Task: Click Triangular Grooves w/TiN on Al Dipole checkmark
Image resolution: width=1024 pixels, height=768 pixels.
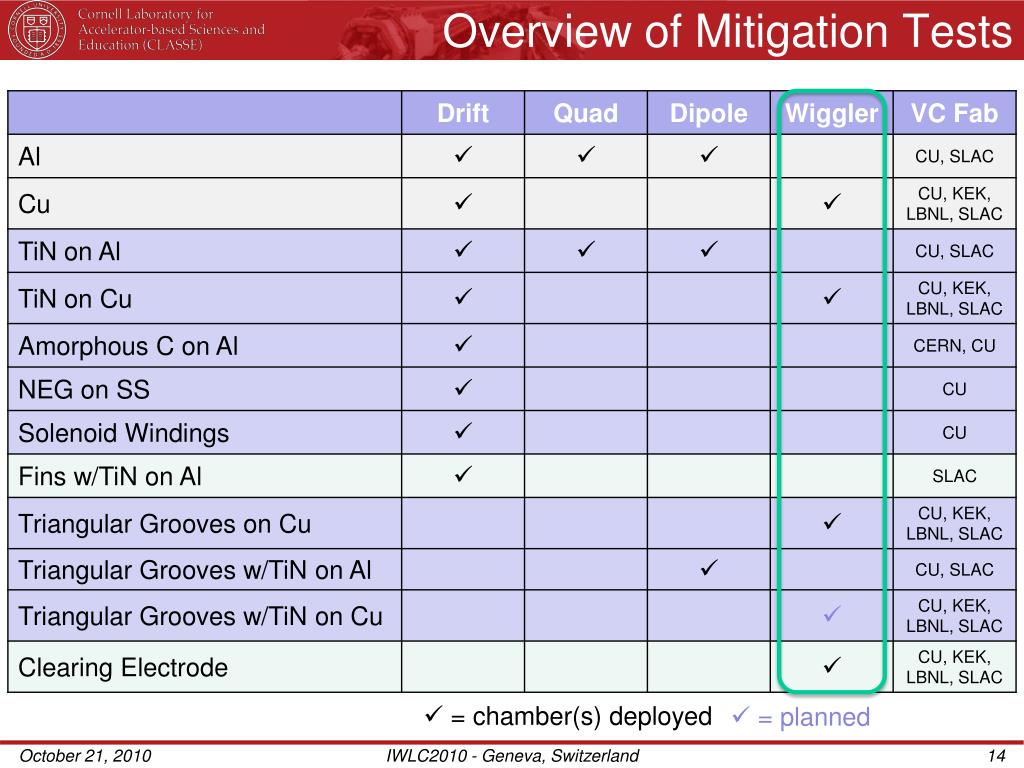Action: (x=709, y=568)
